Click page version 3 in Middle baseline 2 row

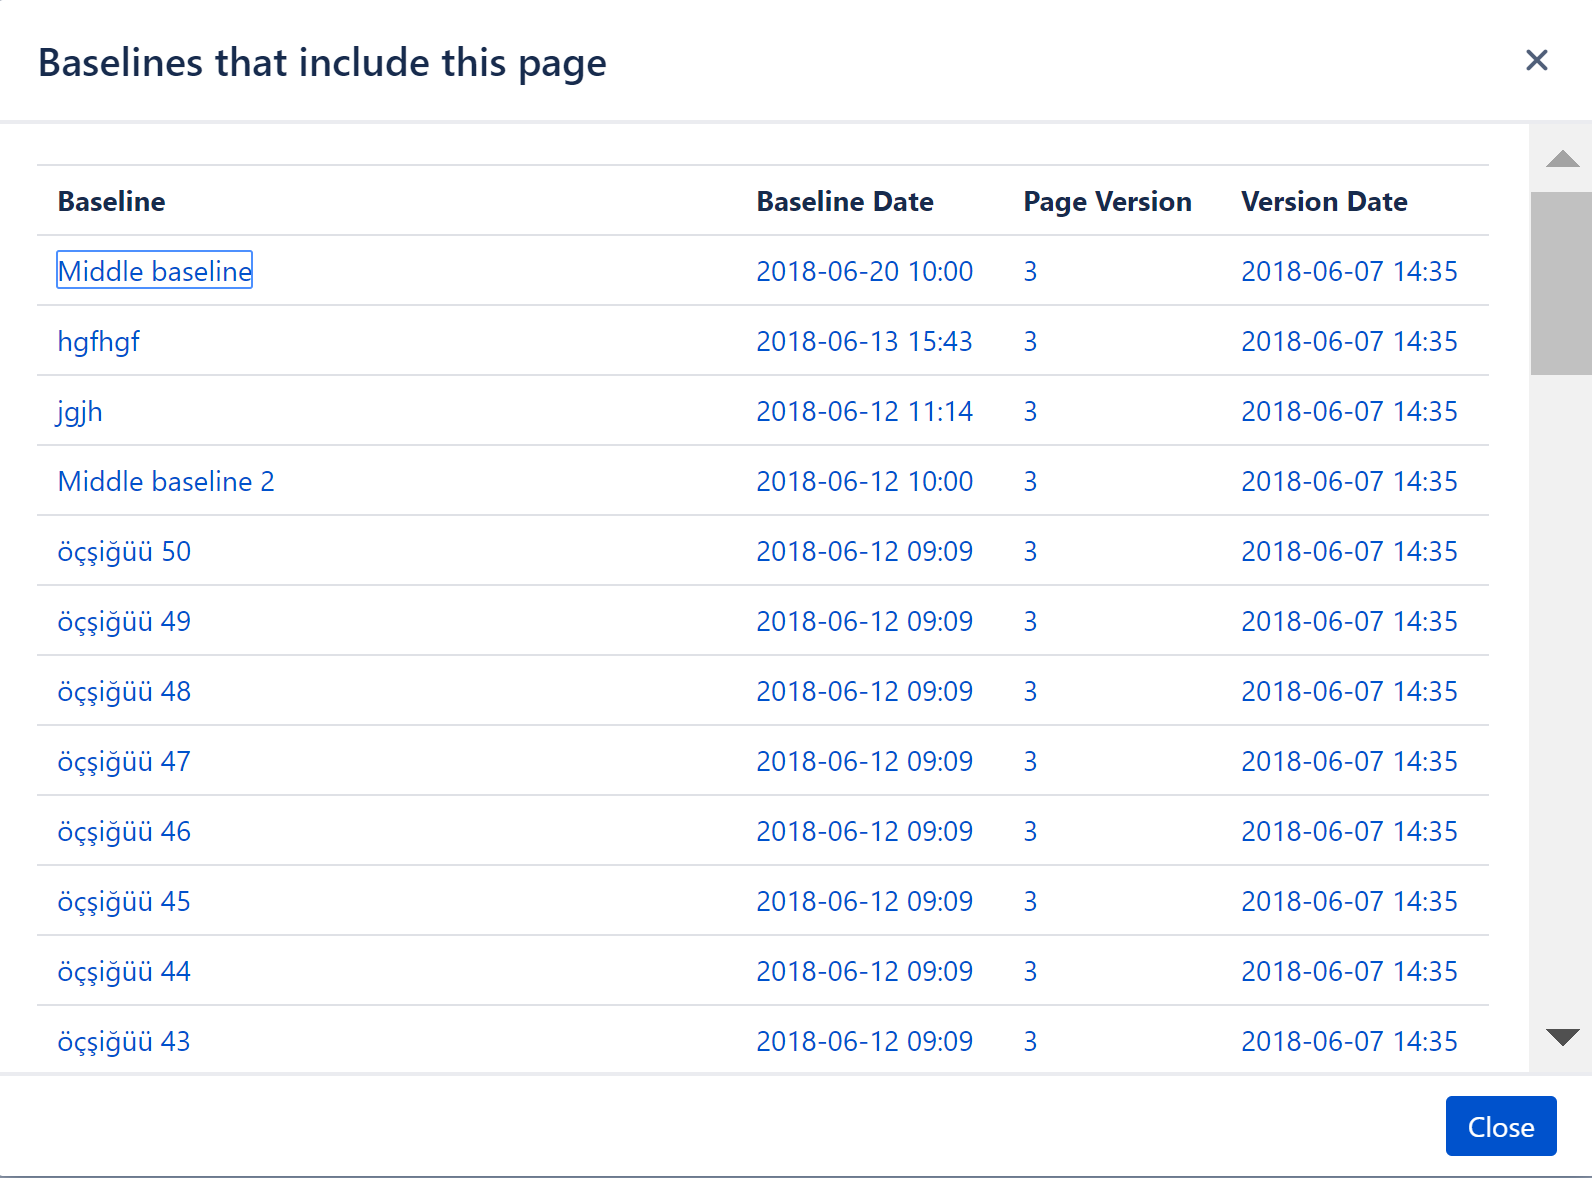(x=1030, y=481)
